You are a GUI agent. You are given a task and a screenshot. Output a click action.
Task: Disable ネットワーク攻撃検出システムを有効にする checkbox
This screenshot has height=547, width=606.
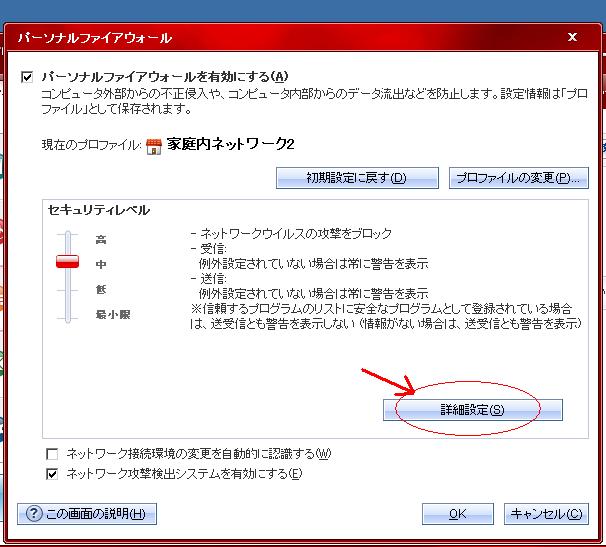click(51, 473)
